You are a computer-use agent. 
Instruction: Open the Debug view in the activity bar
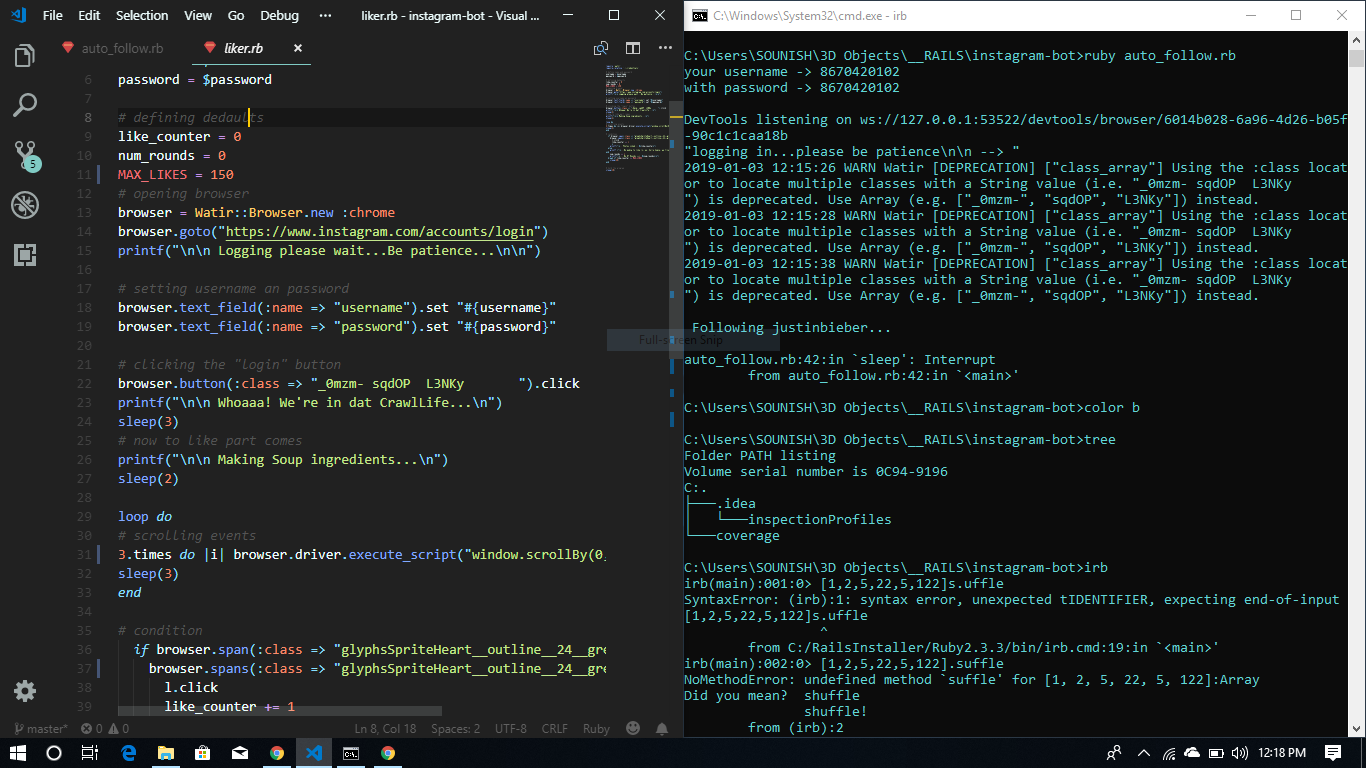tap(25, 205)
